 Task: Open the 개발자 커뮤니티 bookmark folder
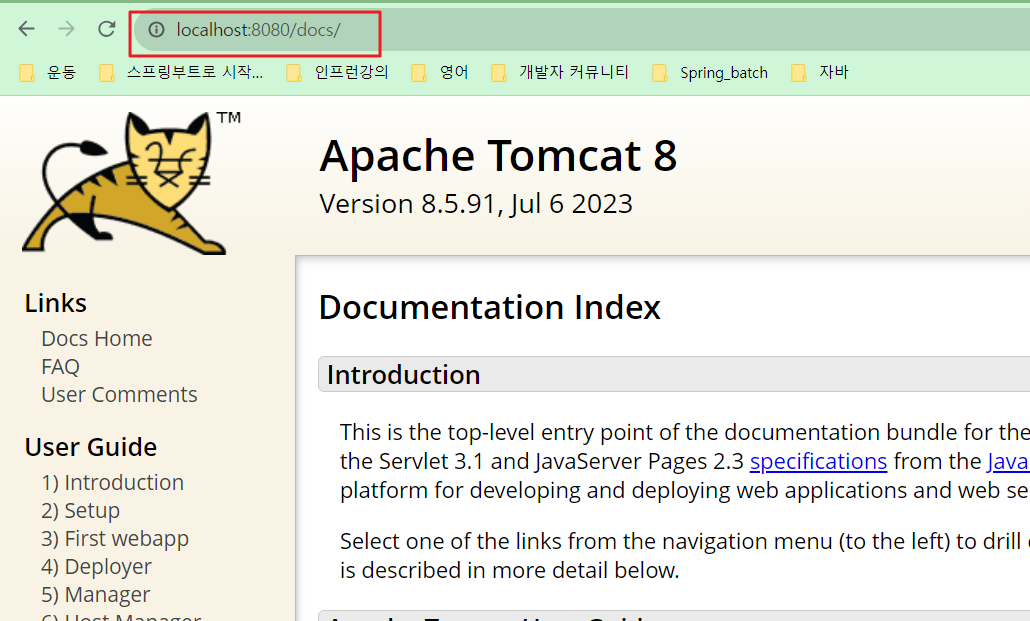[560, 72]
